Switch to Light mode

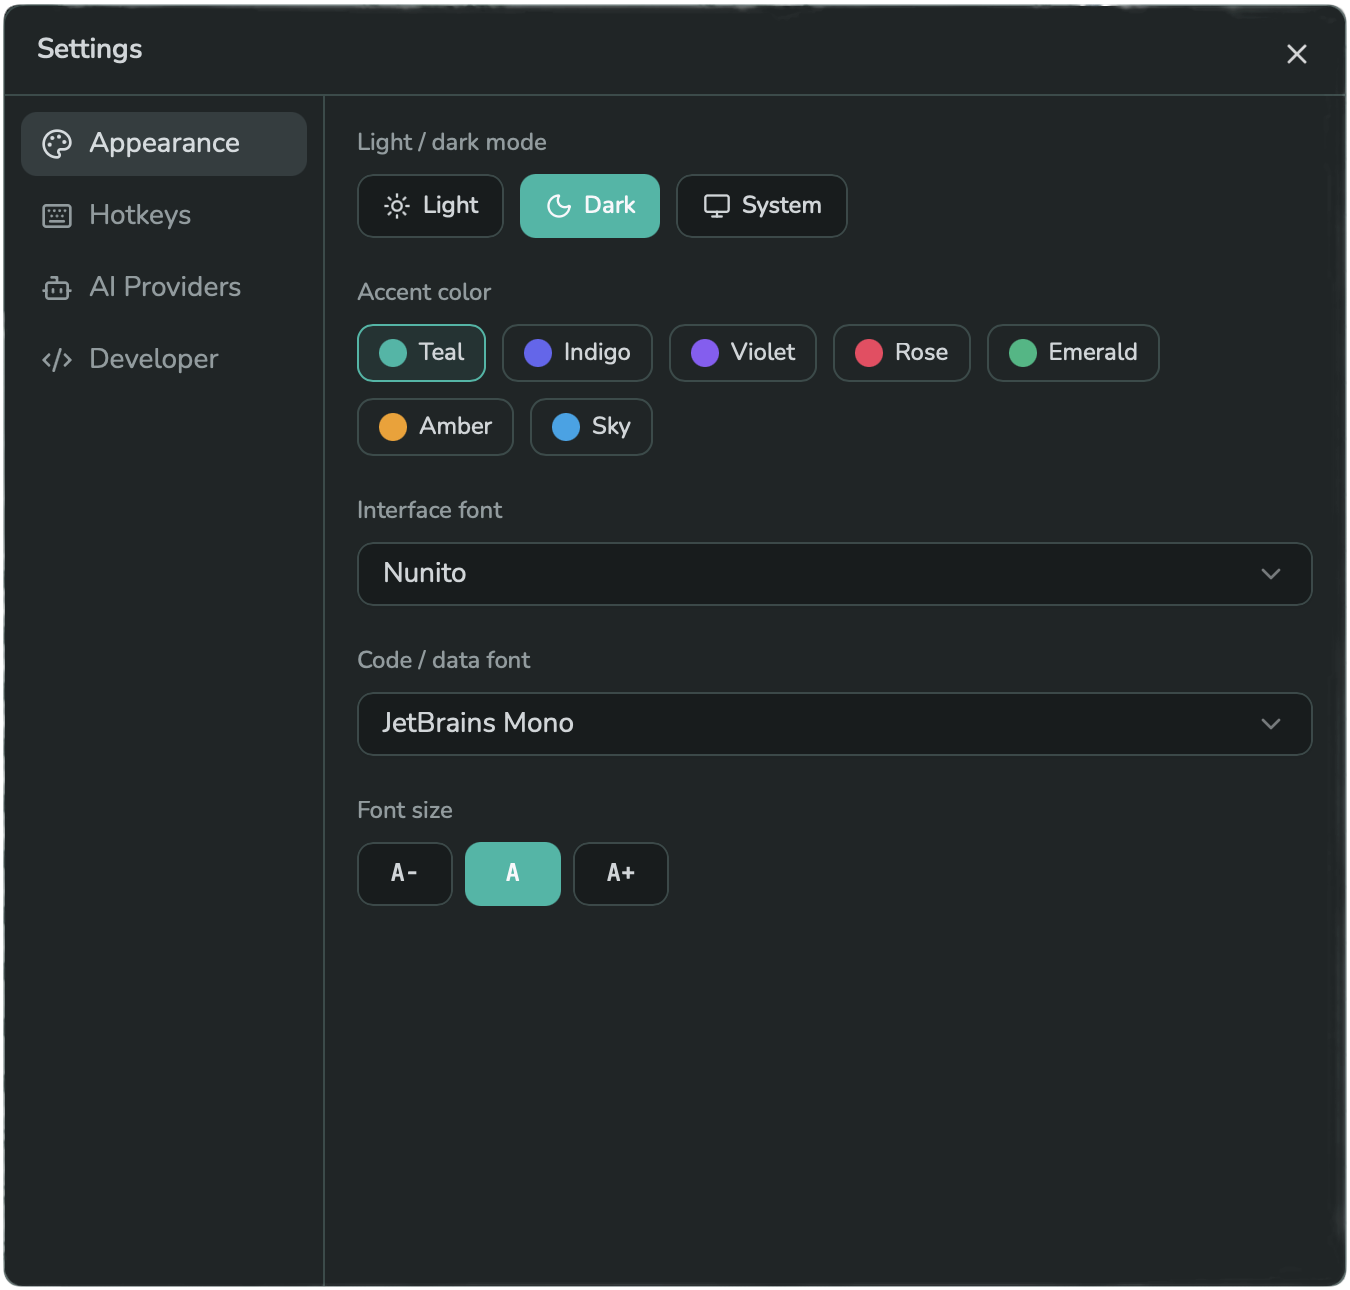coord(430,206)
